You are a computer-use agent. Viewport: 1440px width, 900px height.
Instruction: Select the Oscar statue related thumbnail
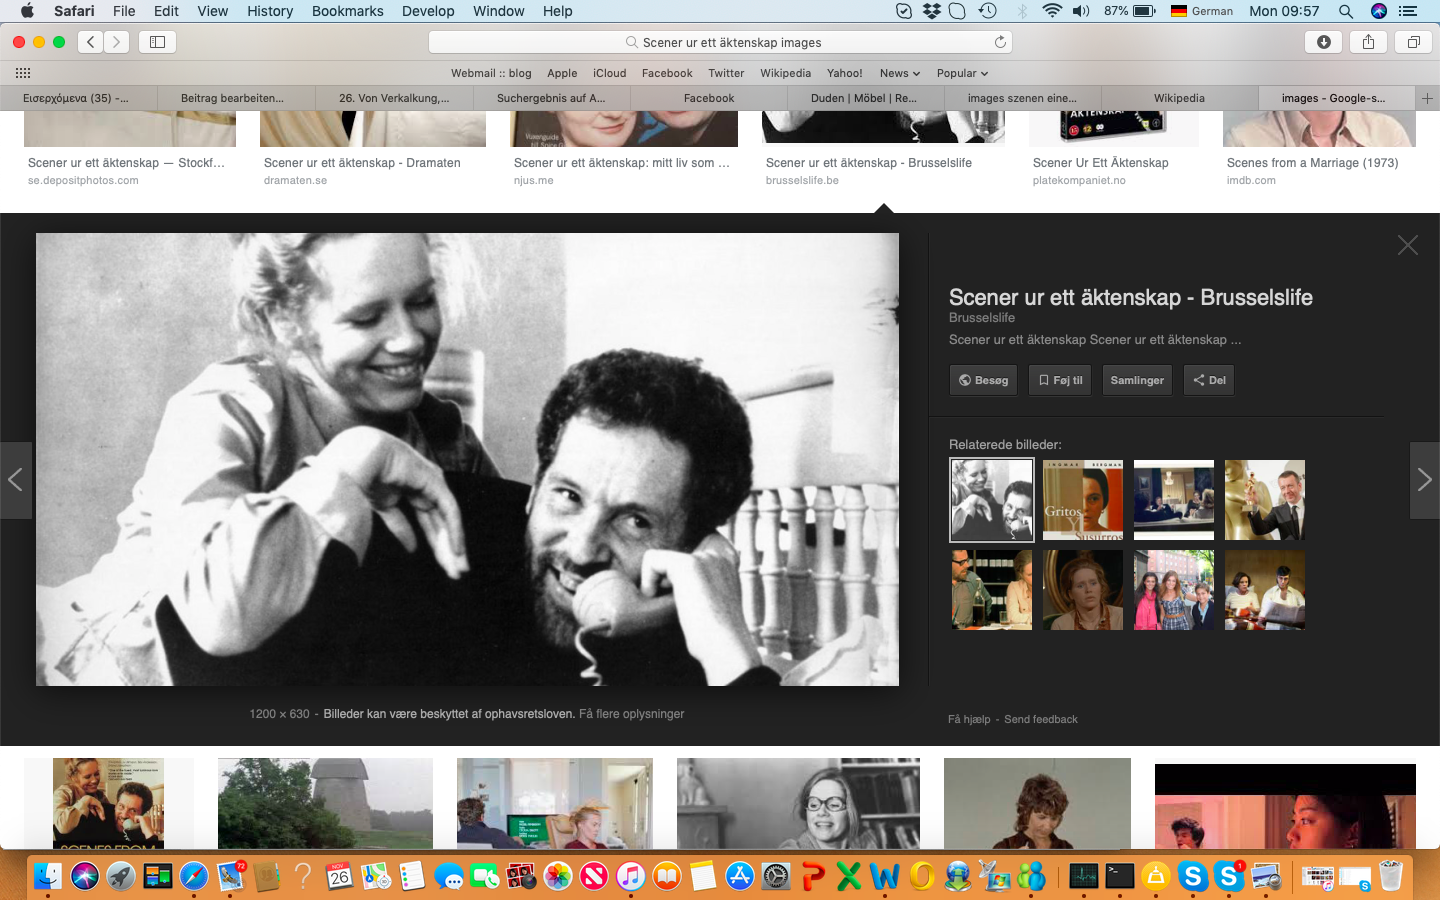pyautogui.click(x=1265, y=500)
